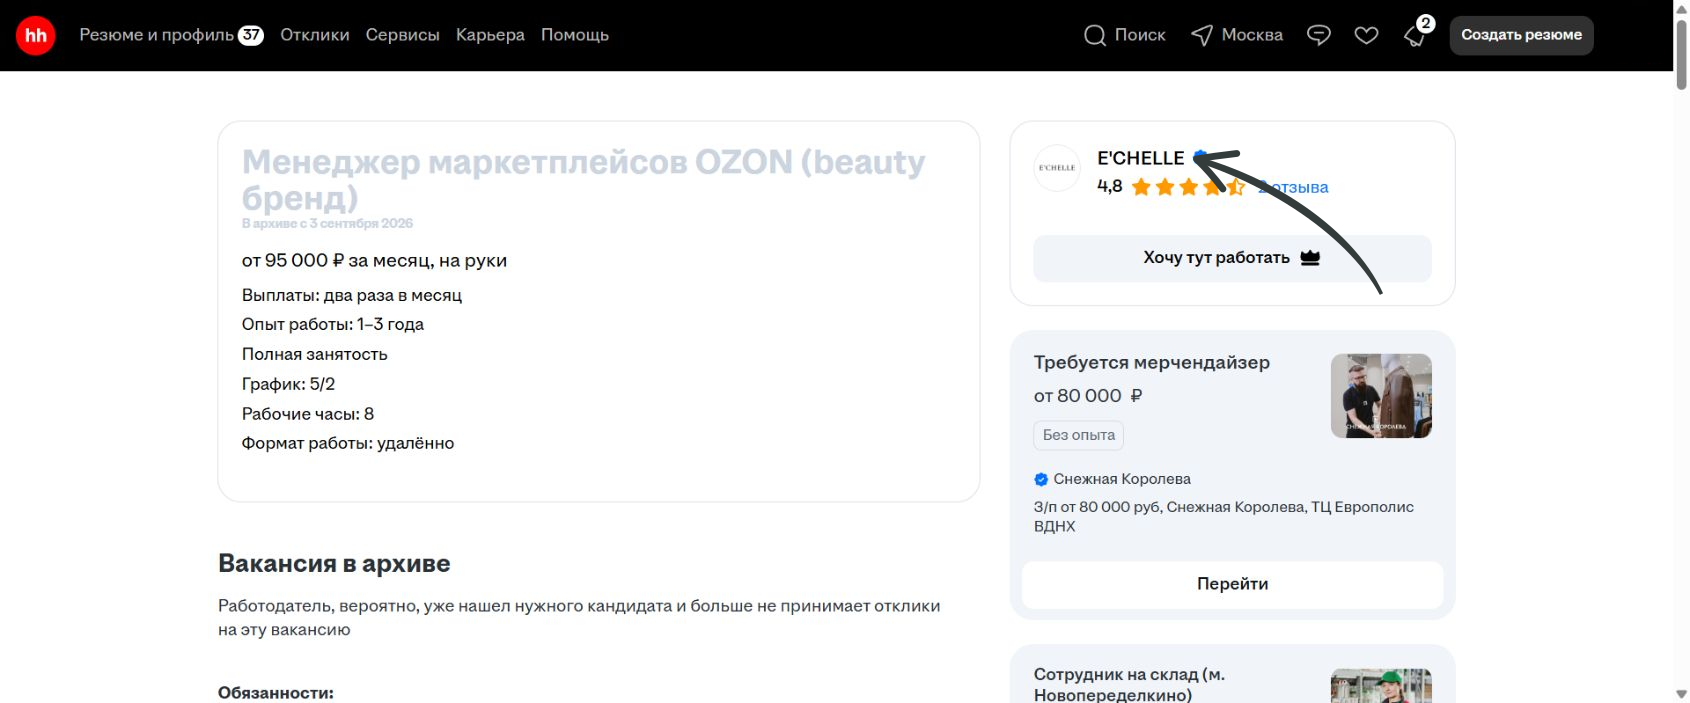
Task: Click the Создать резюме button
Action: pyautogui.click(x=1522, y=35)
